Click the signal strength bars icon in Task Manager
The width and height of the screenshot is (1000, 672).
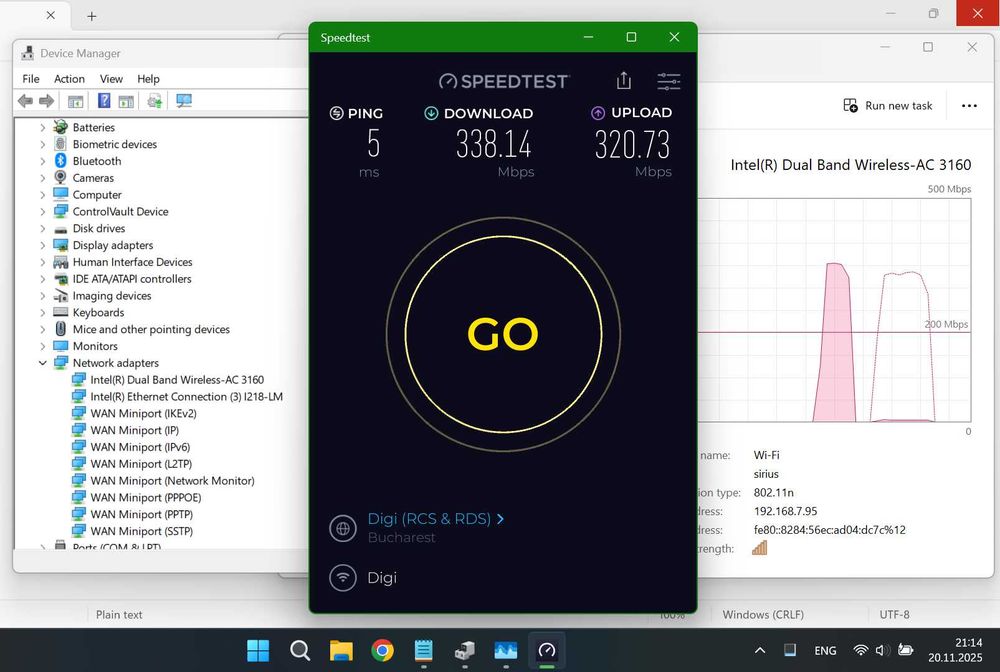tap(759, 548)
